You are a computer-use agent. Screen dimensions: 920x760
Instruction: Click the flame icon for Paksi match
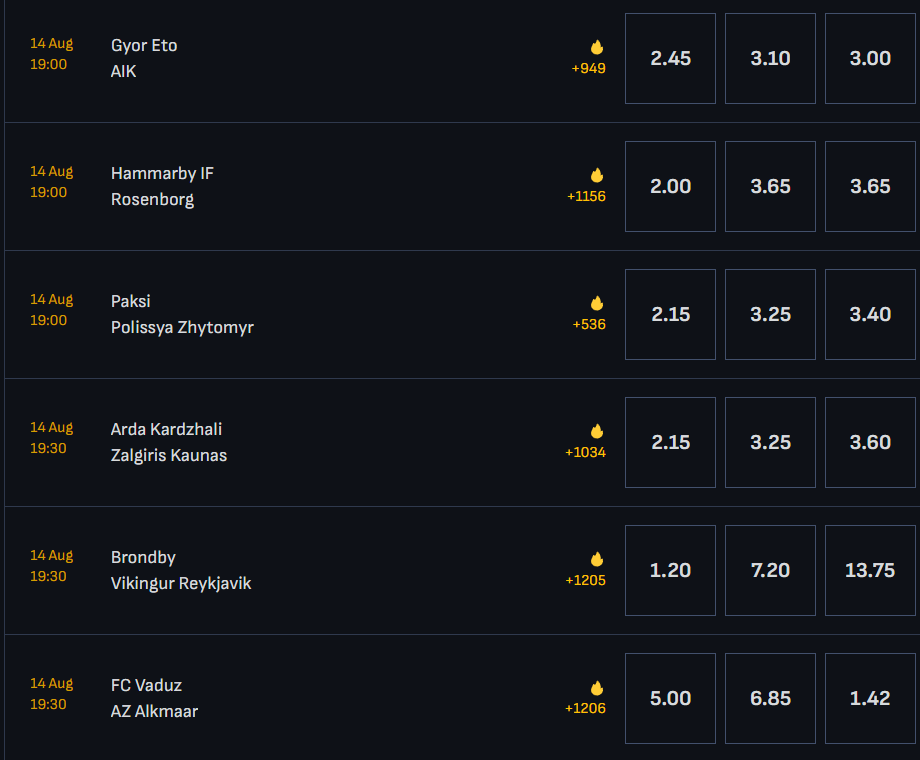pos(597,303)
